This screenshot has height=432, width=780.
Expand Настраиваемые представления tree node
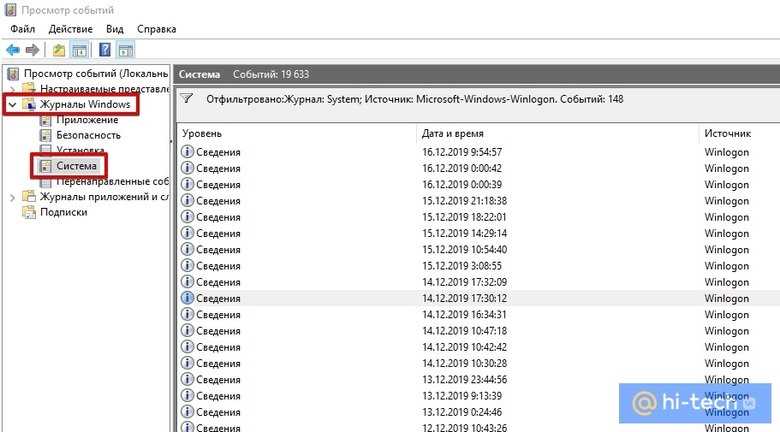click(12, 89)
